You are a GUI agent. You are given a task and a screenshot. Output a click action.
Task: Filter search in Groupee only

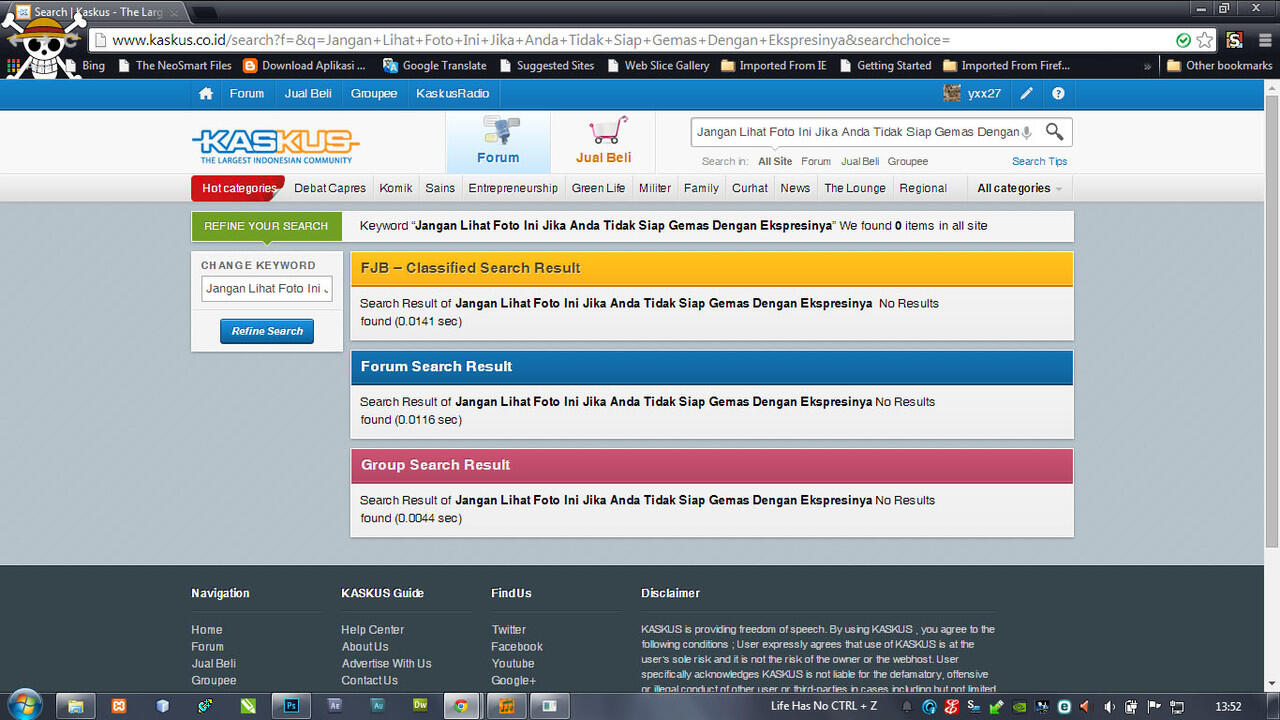point(908,161)
